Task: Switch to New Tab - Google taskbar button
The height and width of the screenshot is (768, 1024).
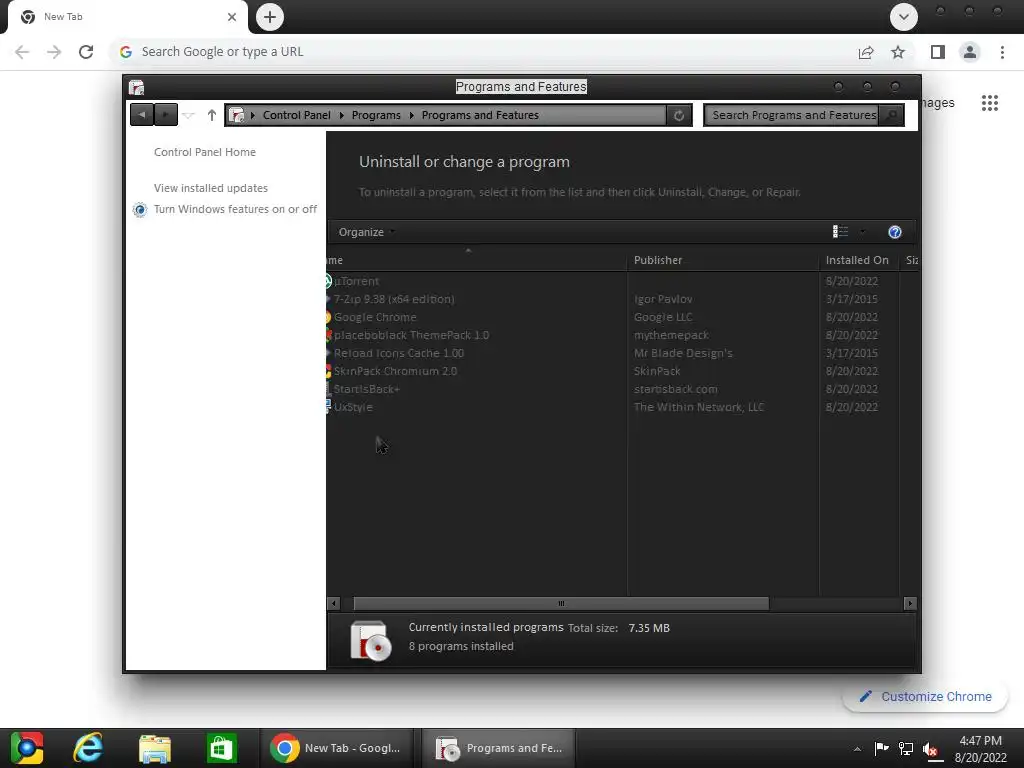Action: coord(337,748)
